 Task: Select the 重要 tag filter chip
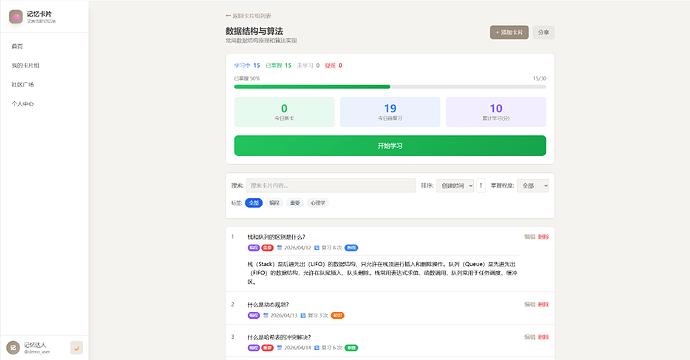tap(295, 203)
